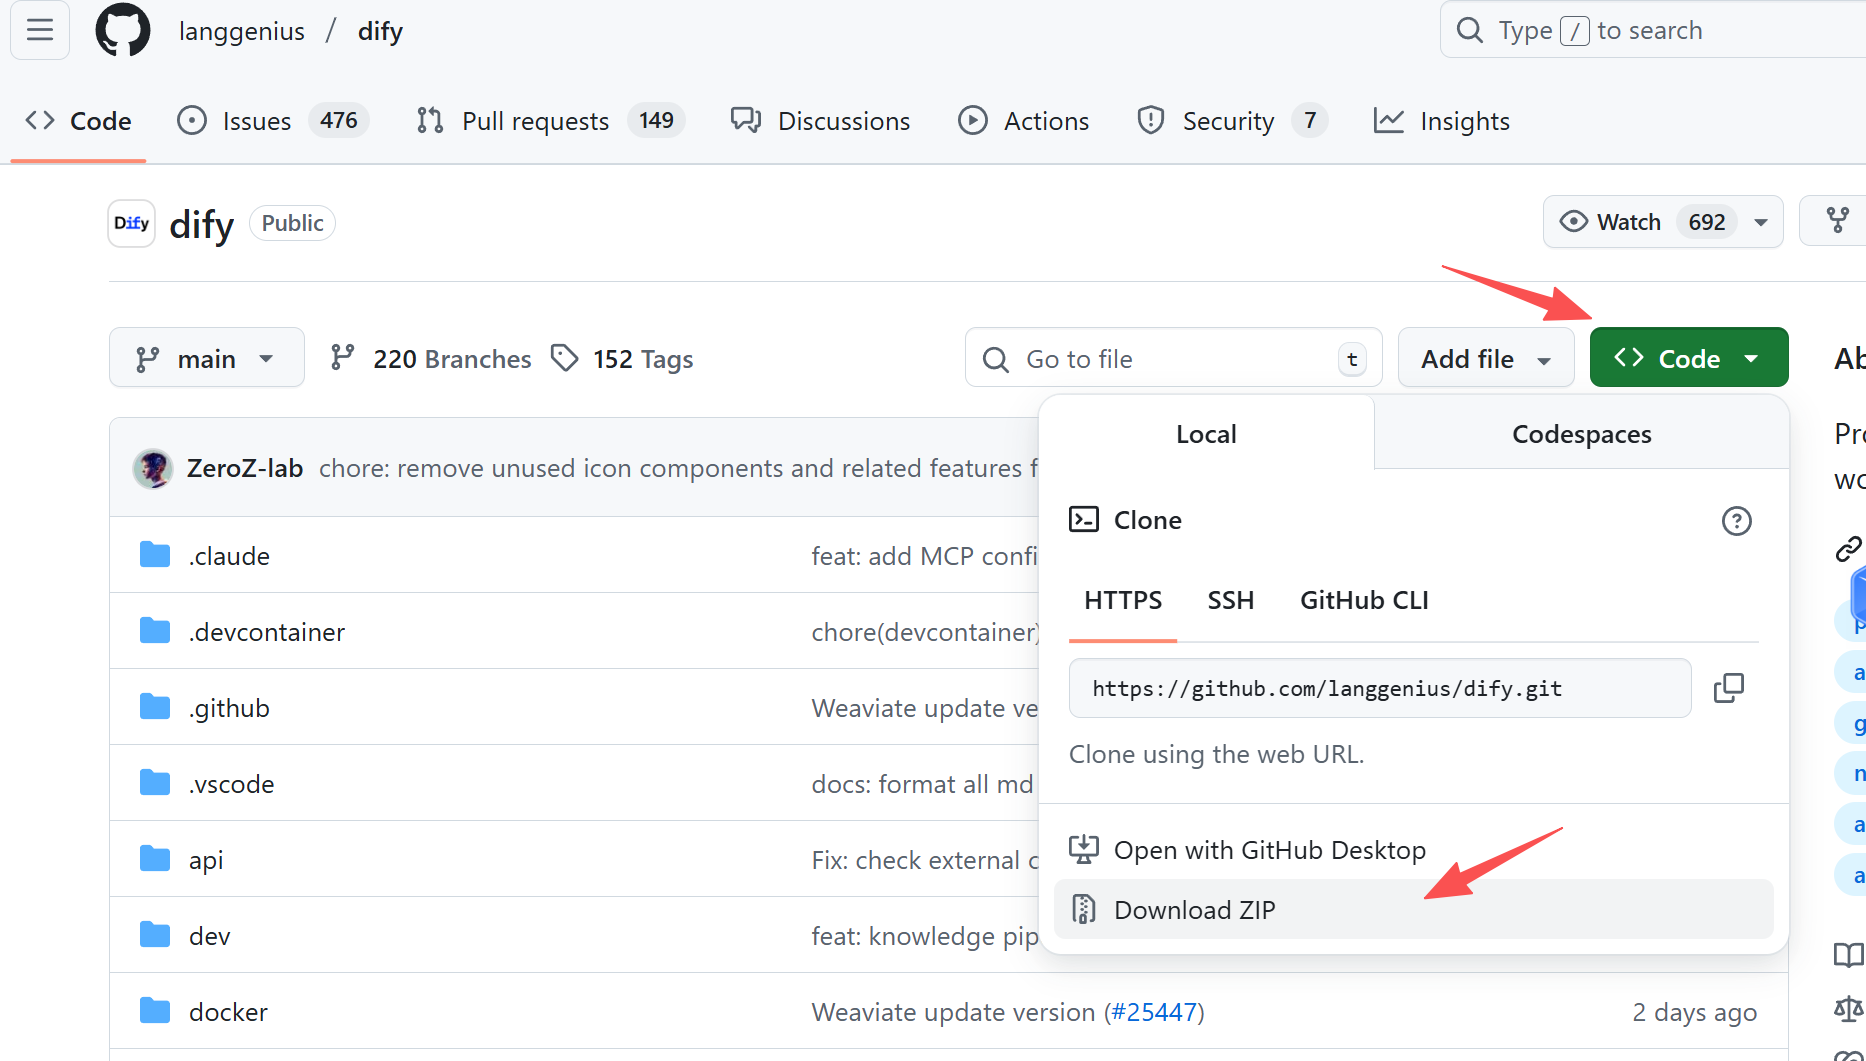Screen dimensions: 1866x1061
Task: Open the api folder
Action: [206, 860]
